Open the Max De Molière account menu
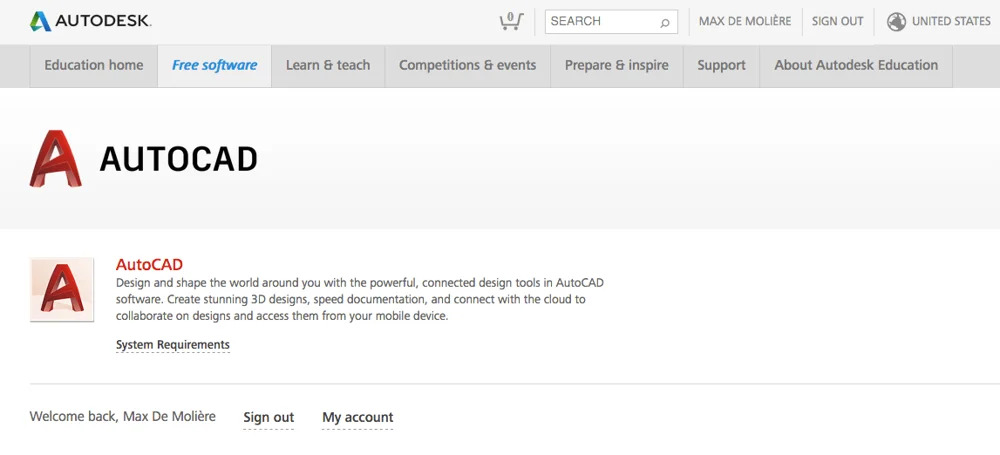Viewport: 1000px width, 455px height. click(744, 21)
